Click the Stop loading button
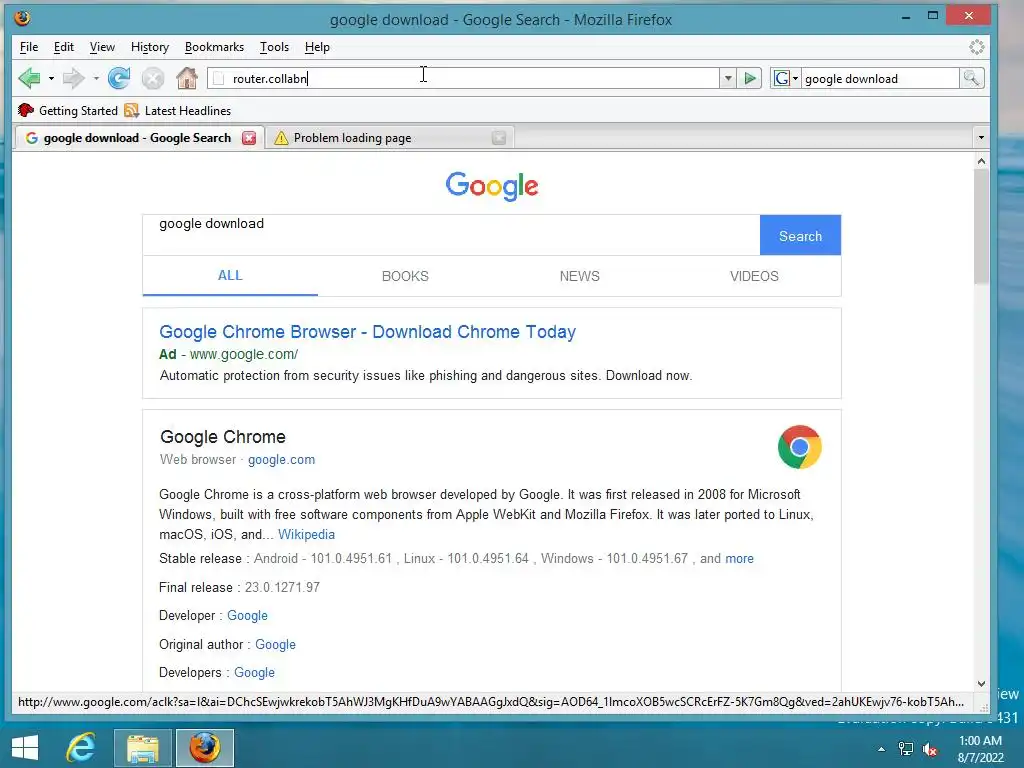Image resolution: width=1024 pixels, height=768 pixels. (x=153, y=78)
